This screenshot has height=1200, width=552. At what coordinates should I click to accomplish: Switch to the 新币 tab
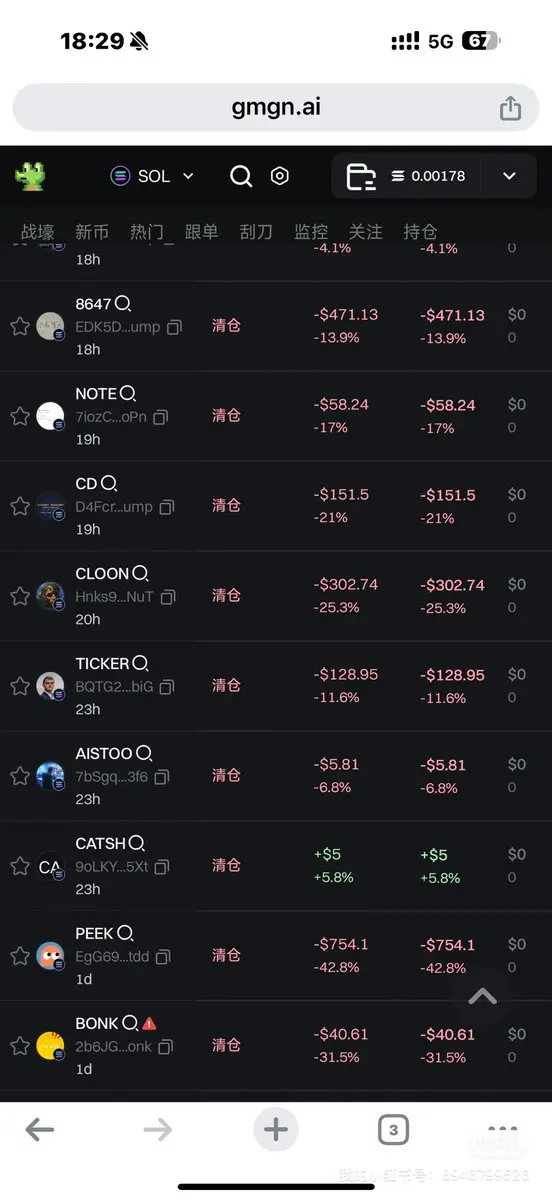pos(92,232)
